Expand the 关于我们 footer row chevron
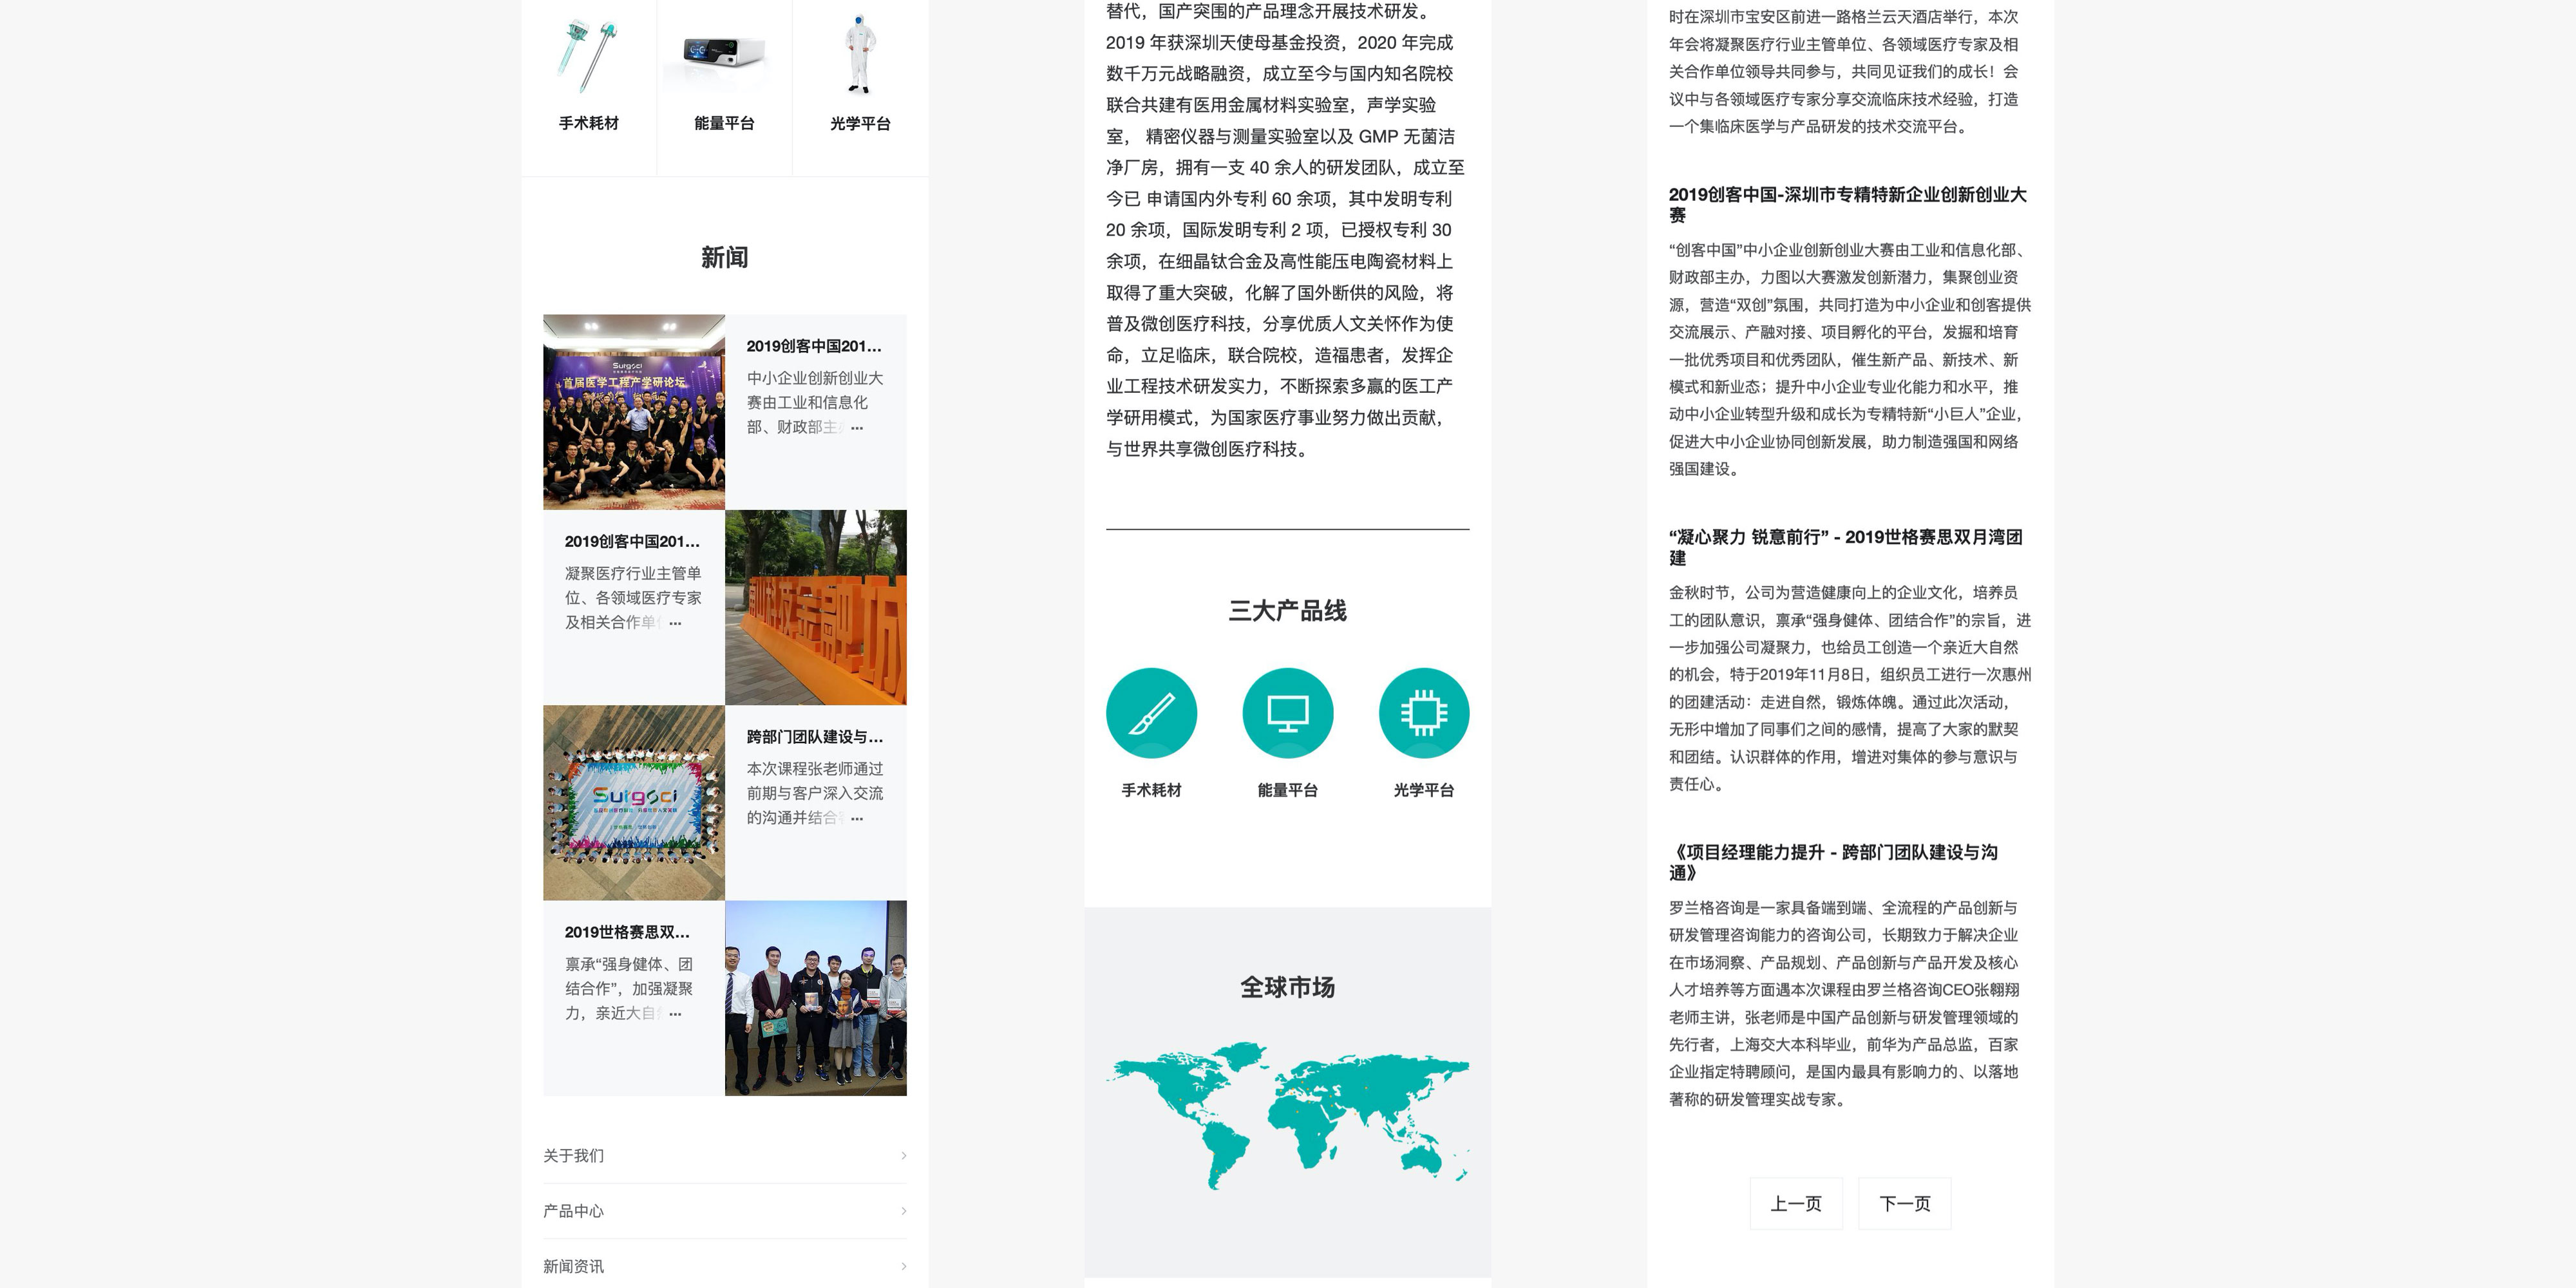 tap(903, 1156)
